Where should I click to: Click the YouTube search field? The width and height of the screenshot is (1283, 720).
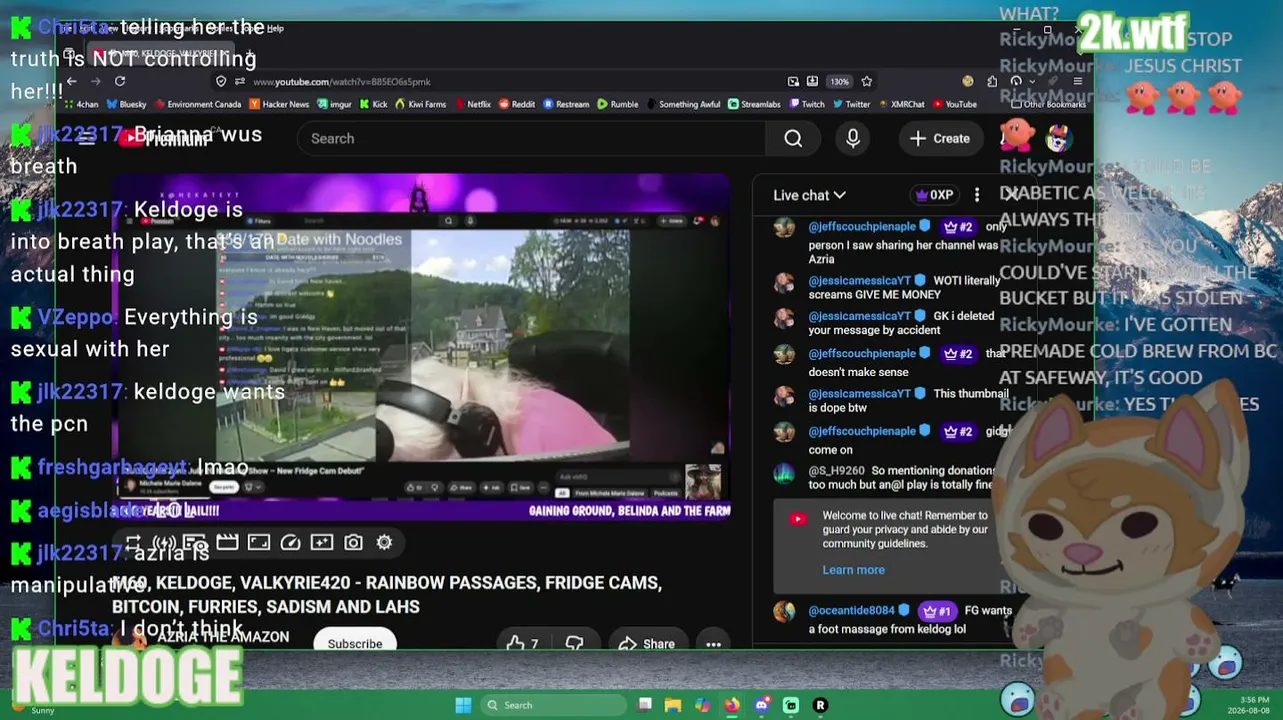[532, 138]
